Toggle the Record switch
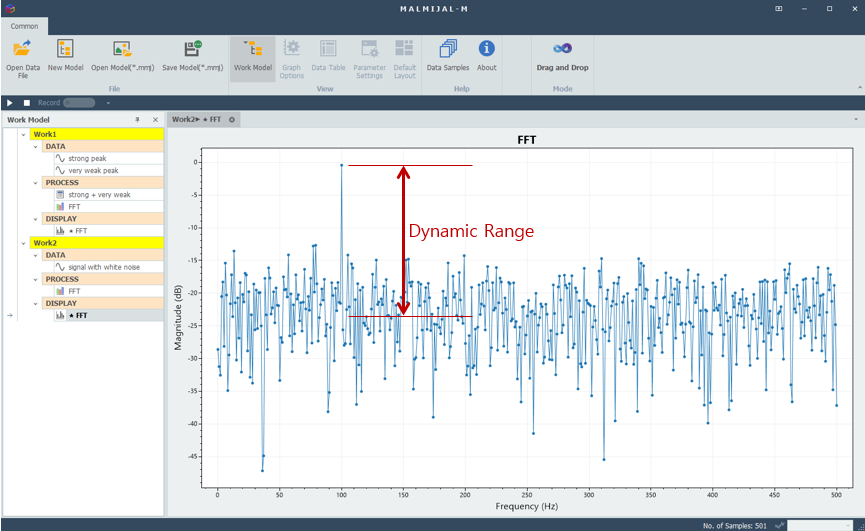 coord(79,103)
